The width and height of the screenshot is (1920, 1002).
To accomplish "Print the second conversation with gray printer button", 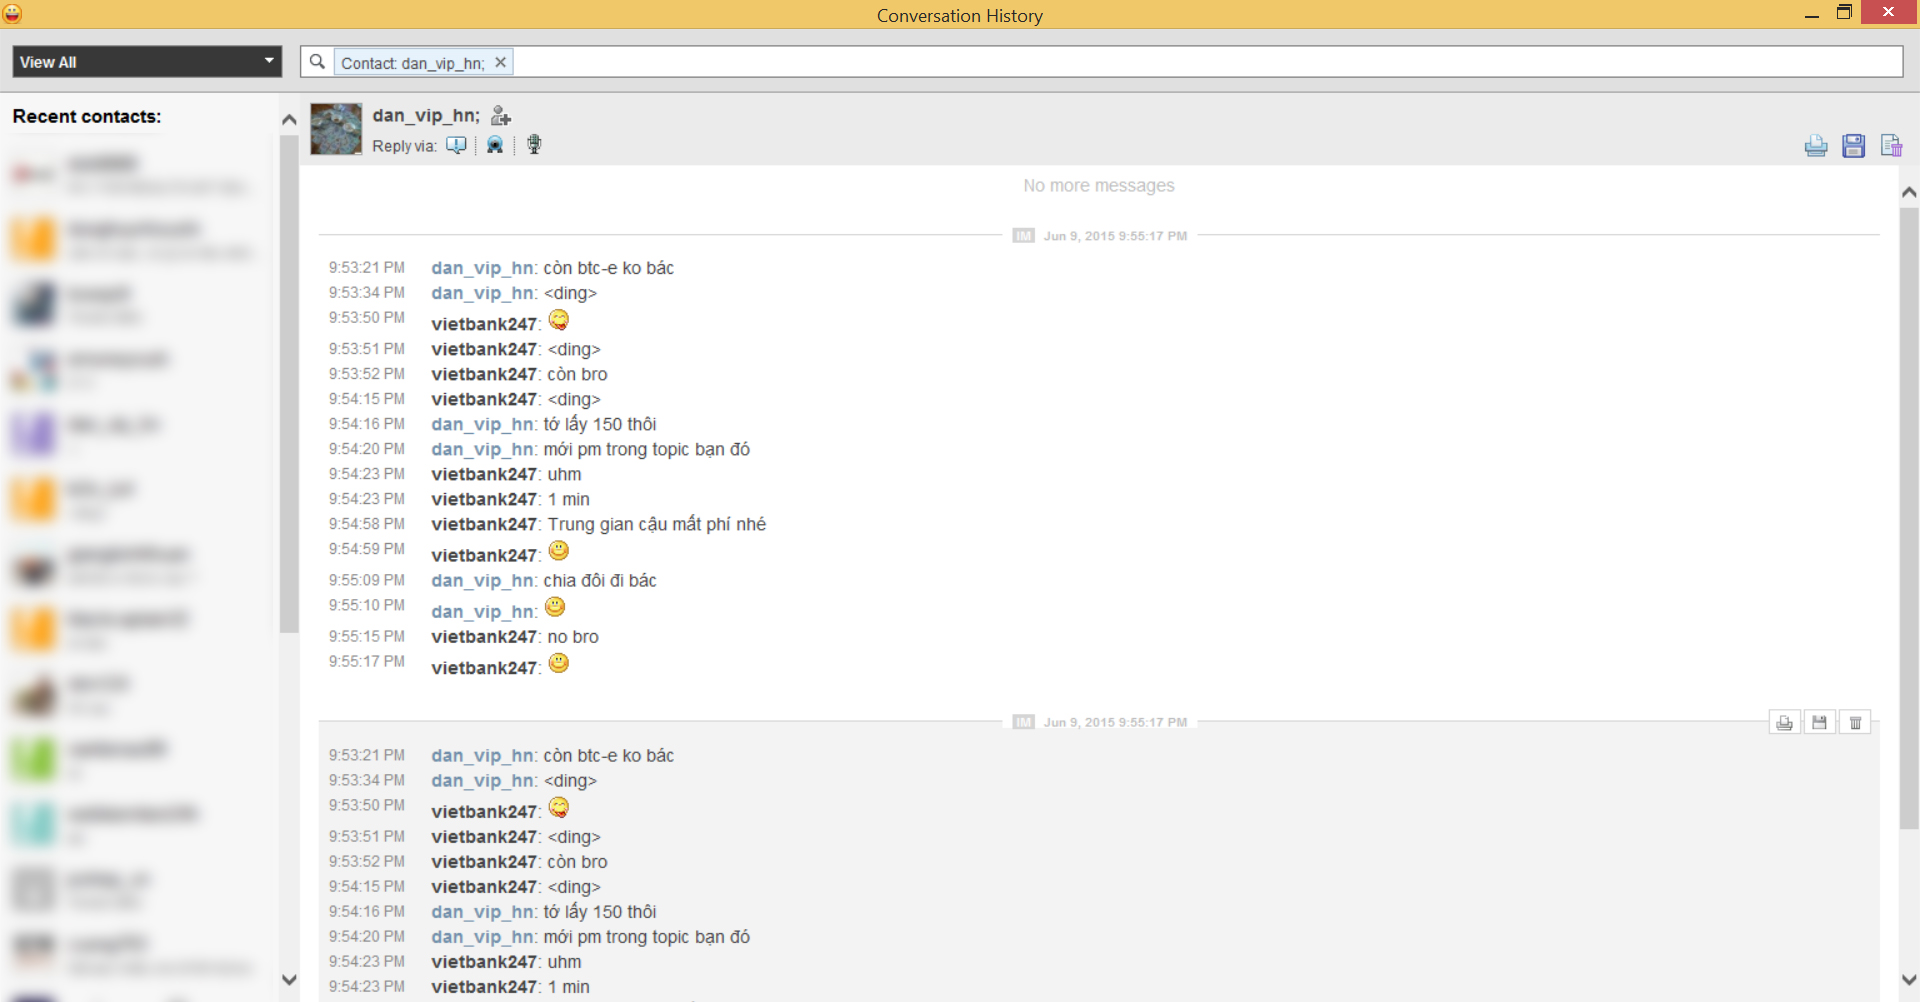I will (1785, 722).
